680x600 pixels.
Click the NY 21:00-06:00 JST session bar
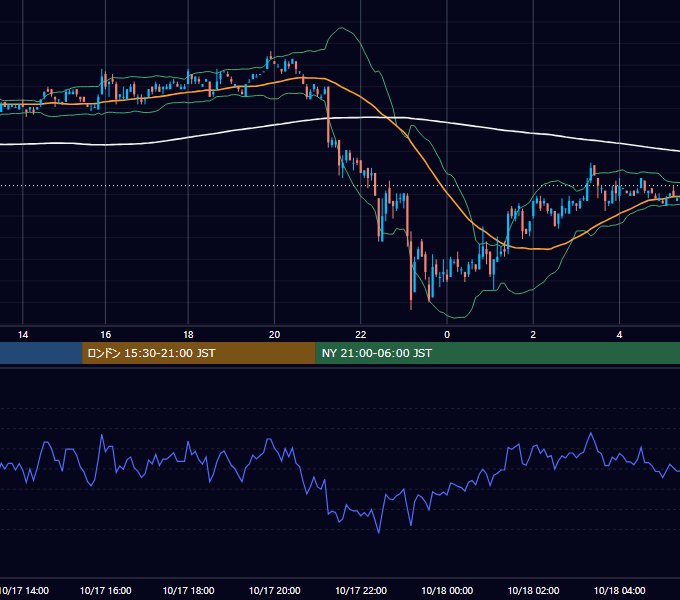point(497,353)
